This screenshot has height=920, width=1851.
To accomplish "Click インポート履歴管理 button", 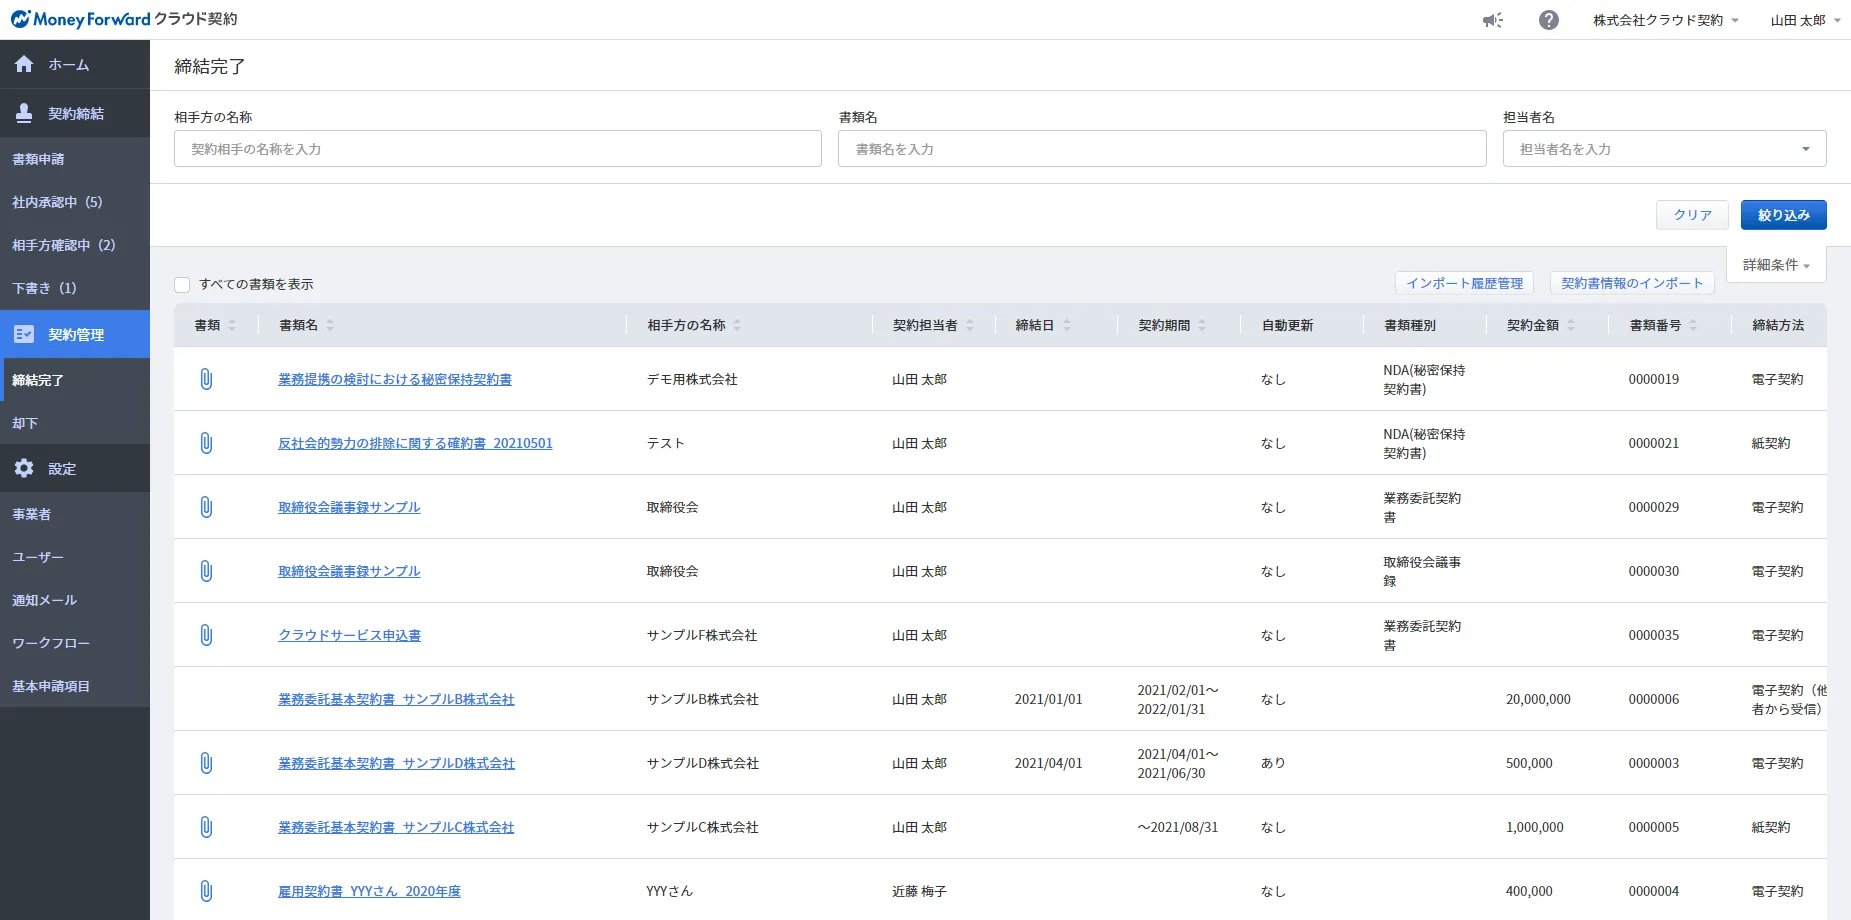I will (1464, 283).
